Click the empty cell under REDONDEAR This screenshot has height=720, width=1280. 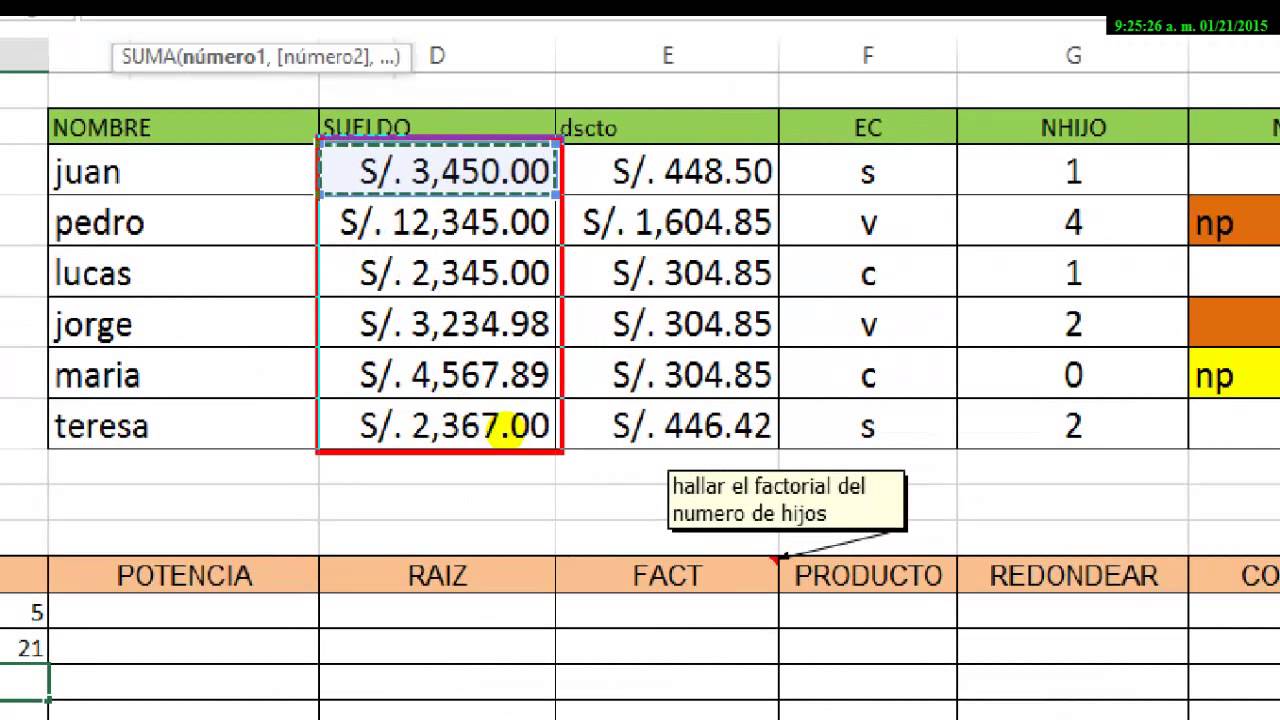[1073, 611]
